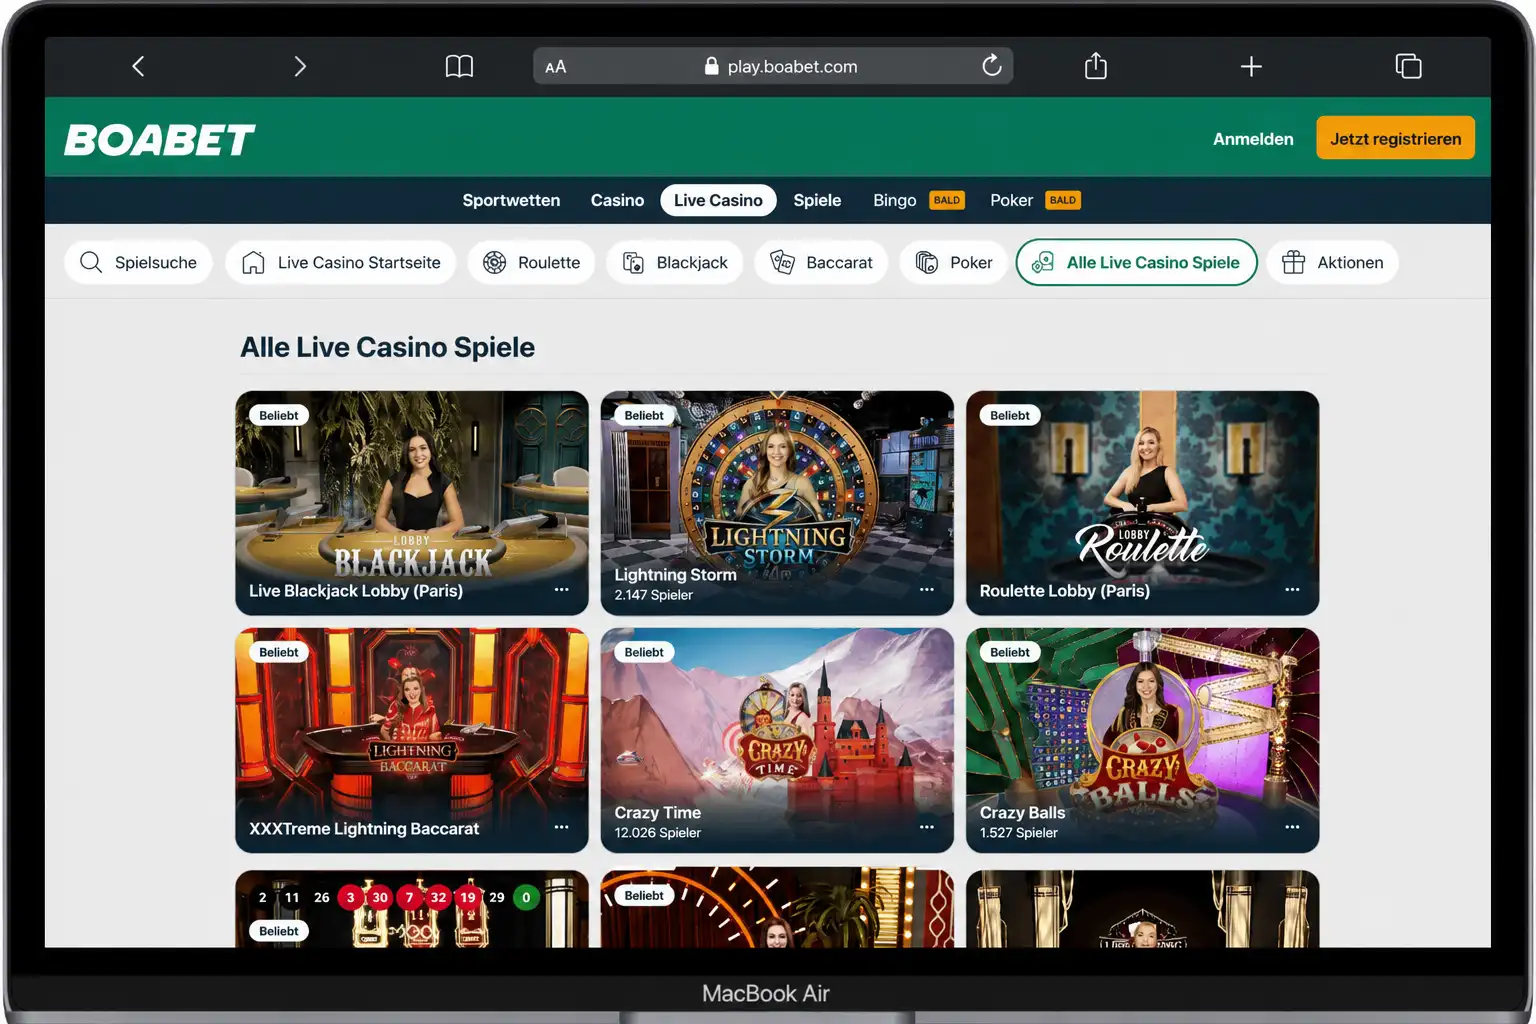The height and width of the screenshot is (1024, 1536).
Task: Click the play.boabet.com address bar
Action: coord(773,66)
